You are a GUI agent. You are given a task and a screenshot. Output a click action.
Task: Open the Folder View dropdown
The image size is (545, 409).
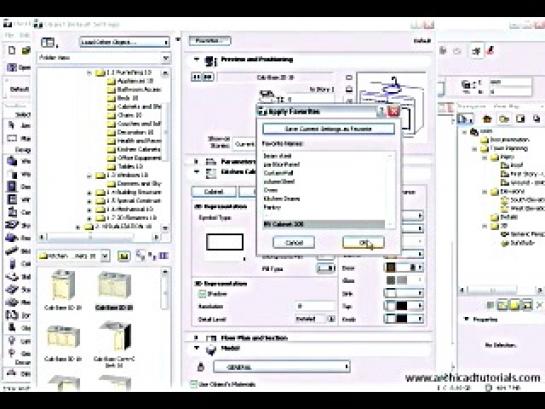(104, 58)
